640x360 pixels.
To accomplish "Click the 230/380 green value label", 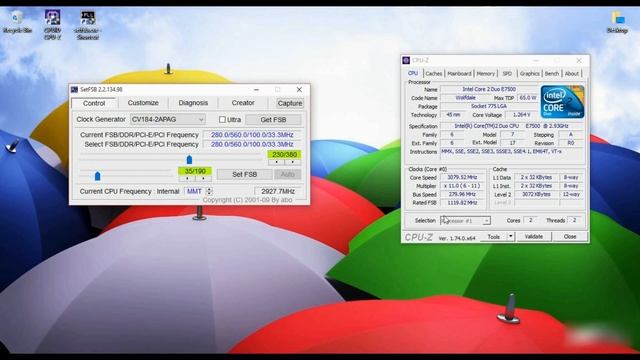I will coord(284,155).
